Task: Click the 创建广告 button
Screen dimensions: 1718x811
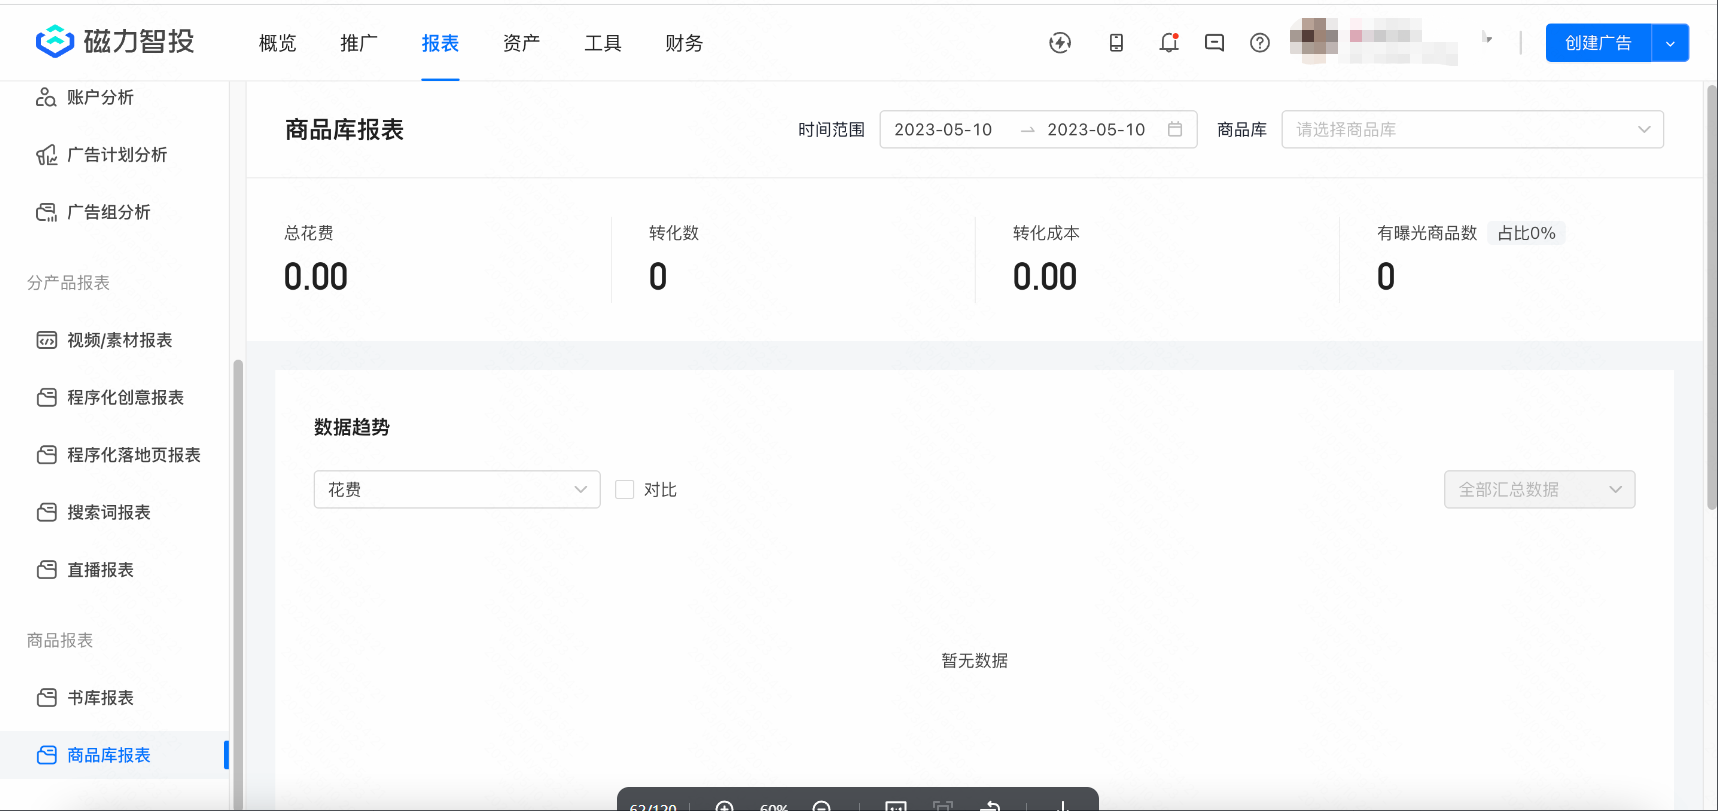Action: [1598, 43]
